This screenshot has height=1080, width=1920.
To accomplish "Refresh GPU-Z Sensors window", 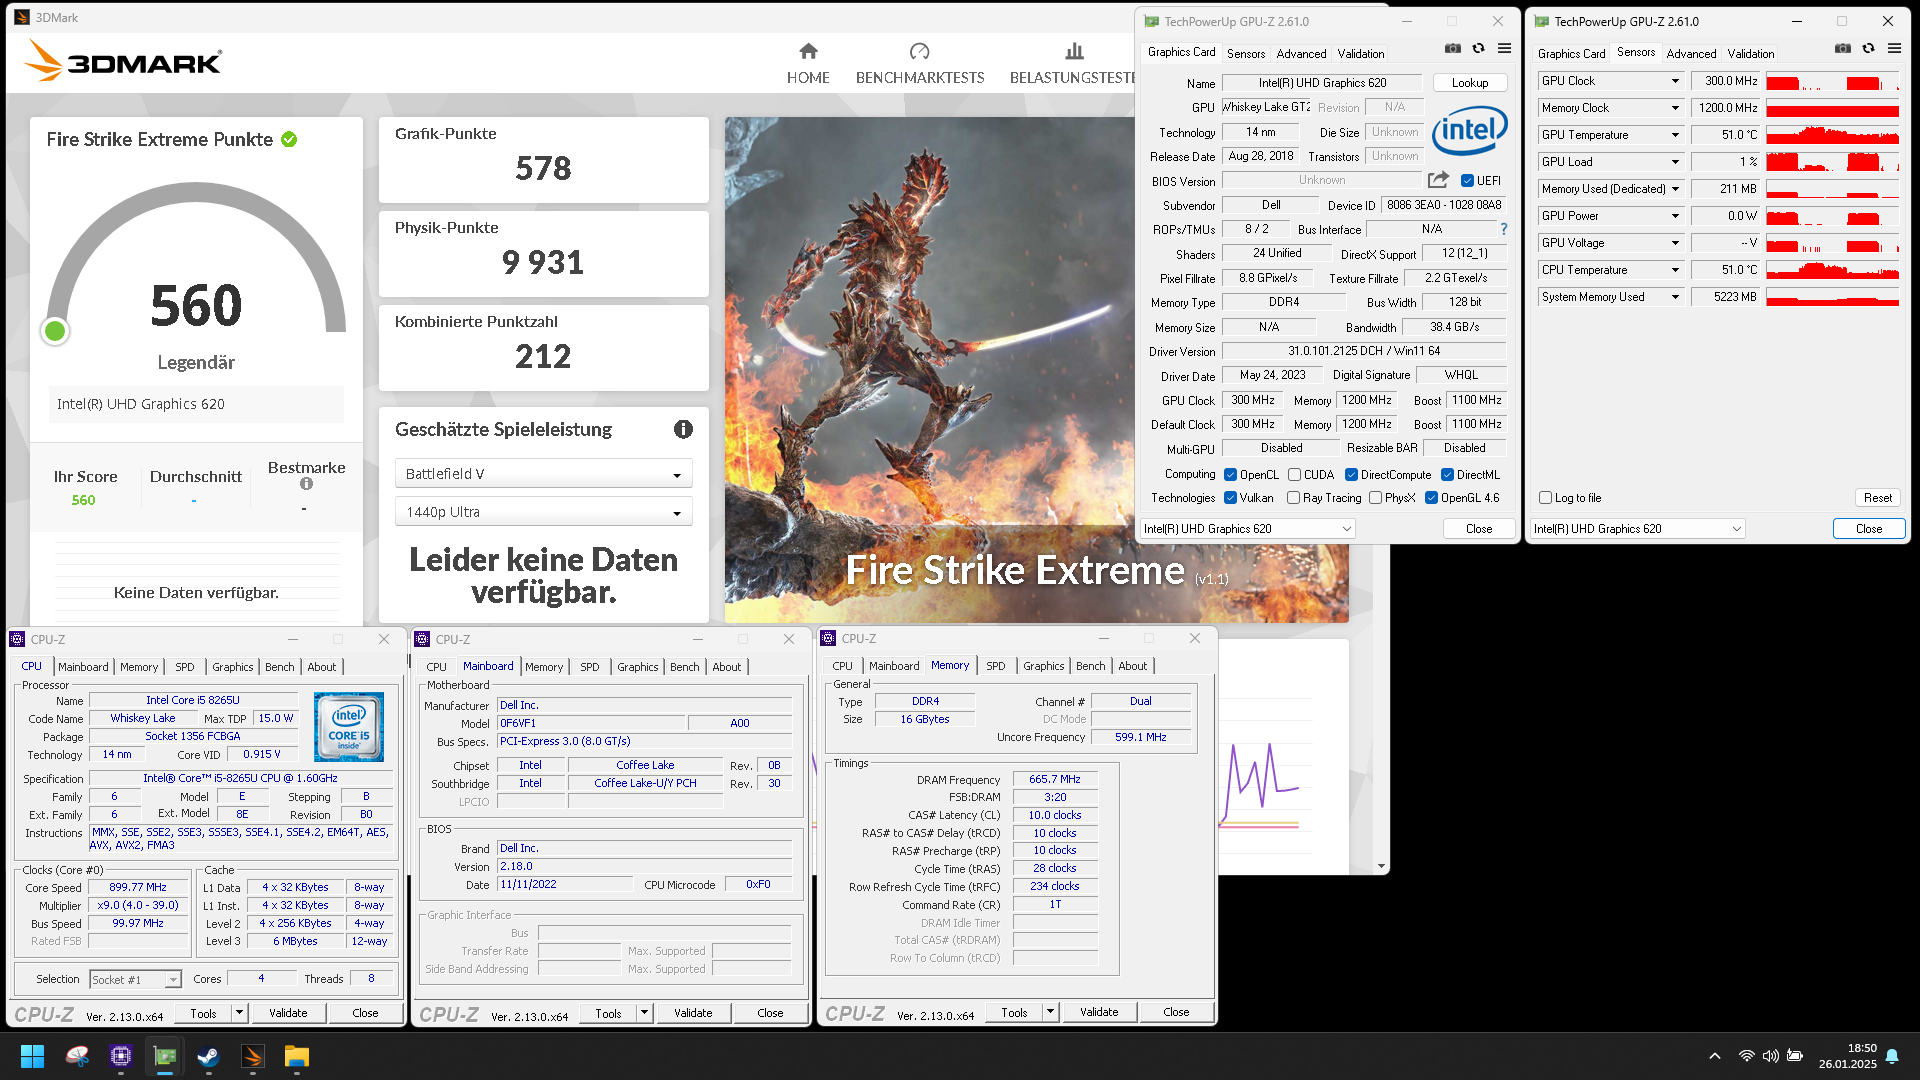I will tap(1868, 48).
